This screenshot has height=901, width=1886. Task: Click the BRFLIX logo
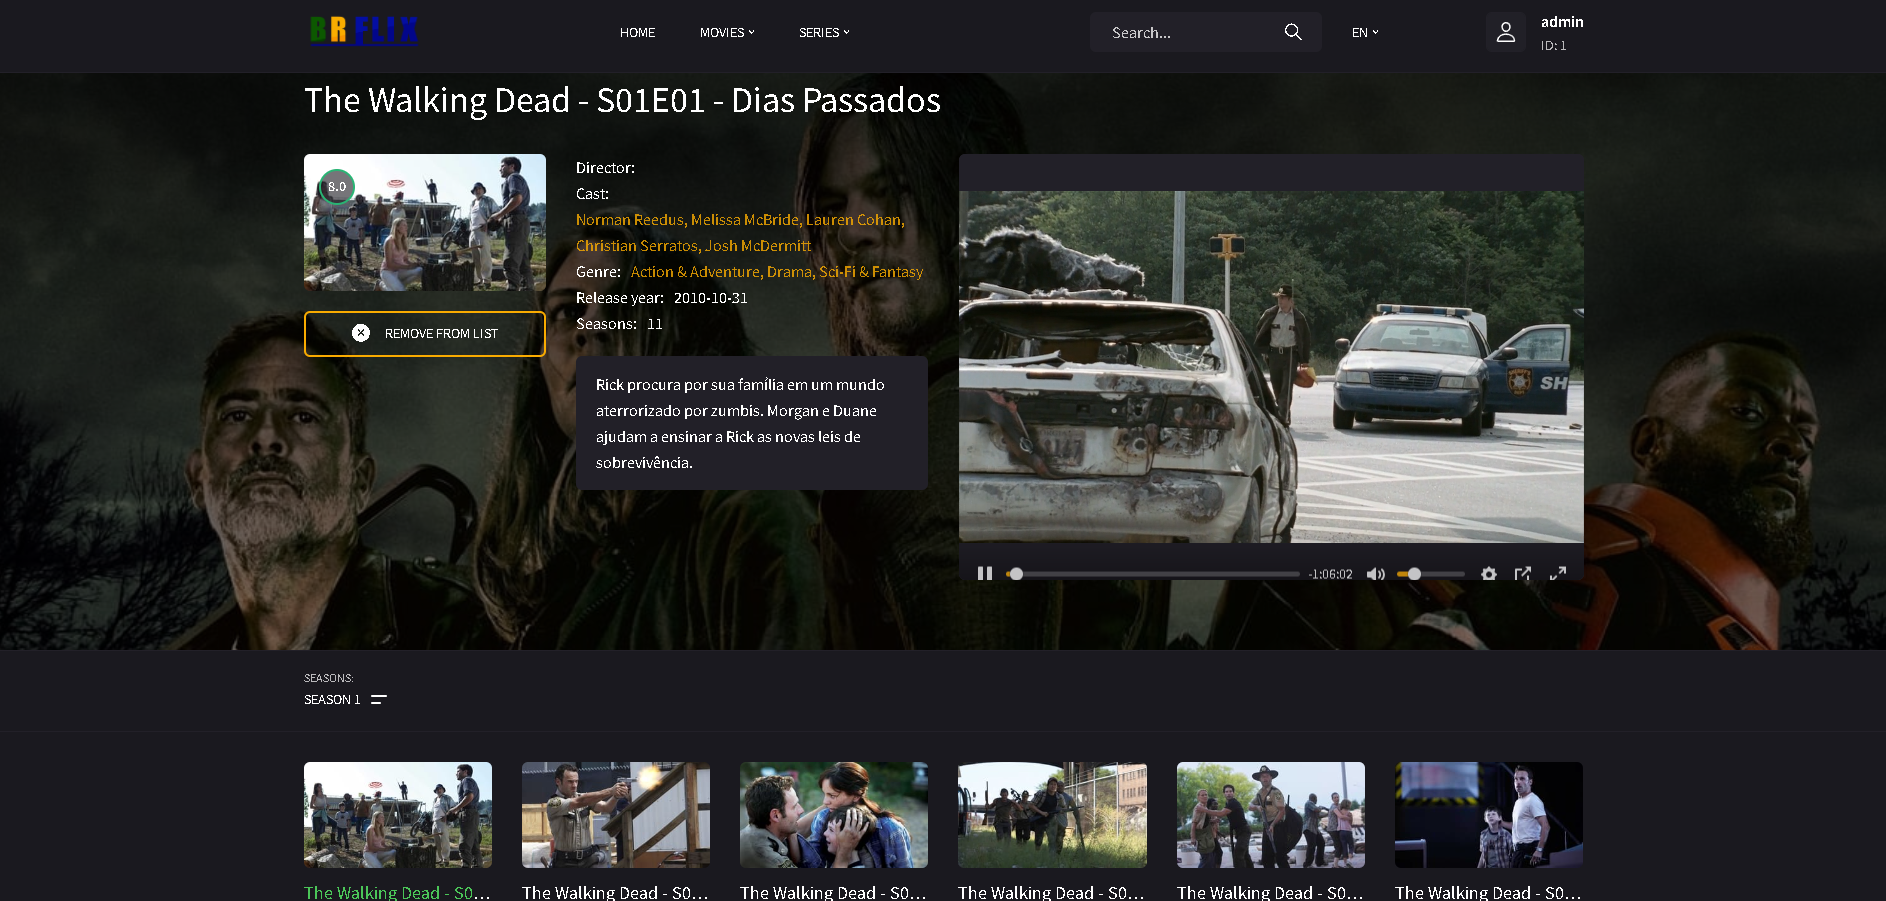363,31
